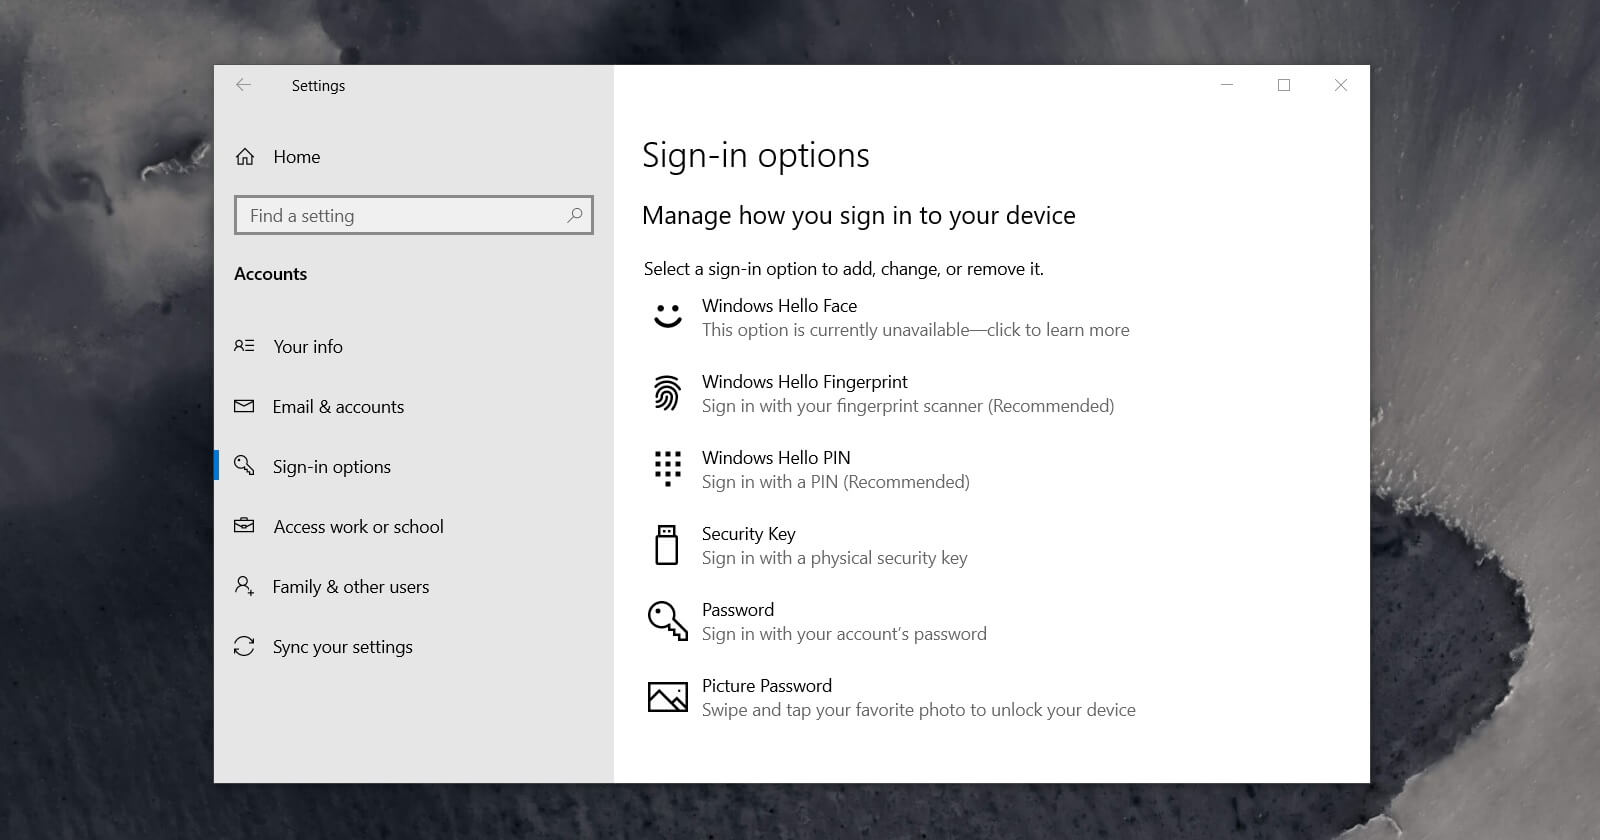The width and height of the screenshot is (1600, 840).
Task: Click the fingerprint icon
Action: click(667, 394)
